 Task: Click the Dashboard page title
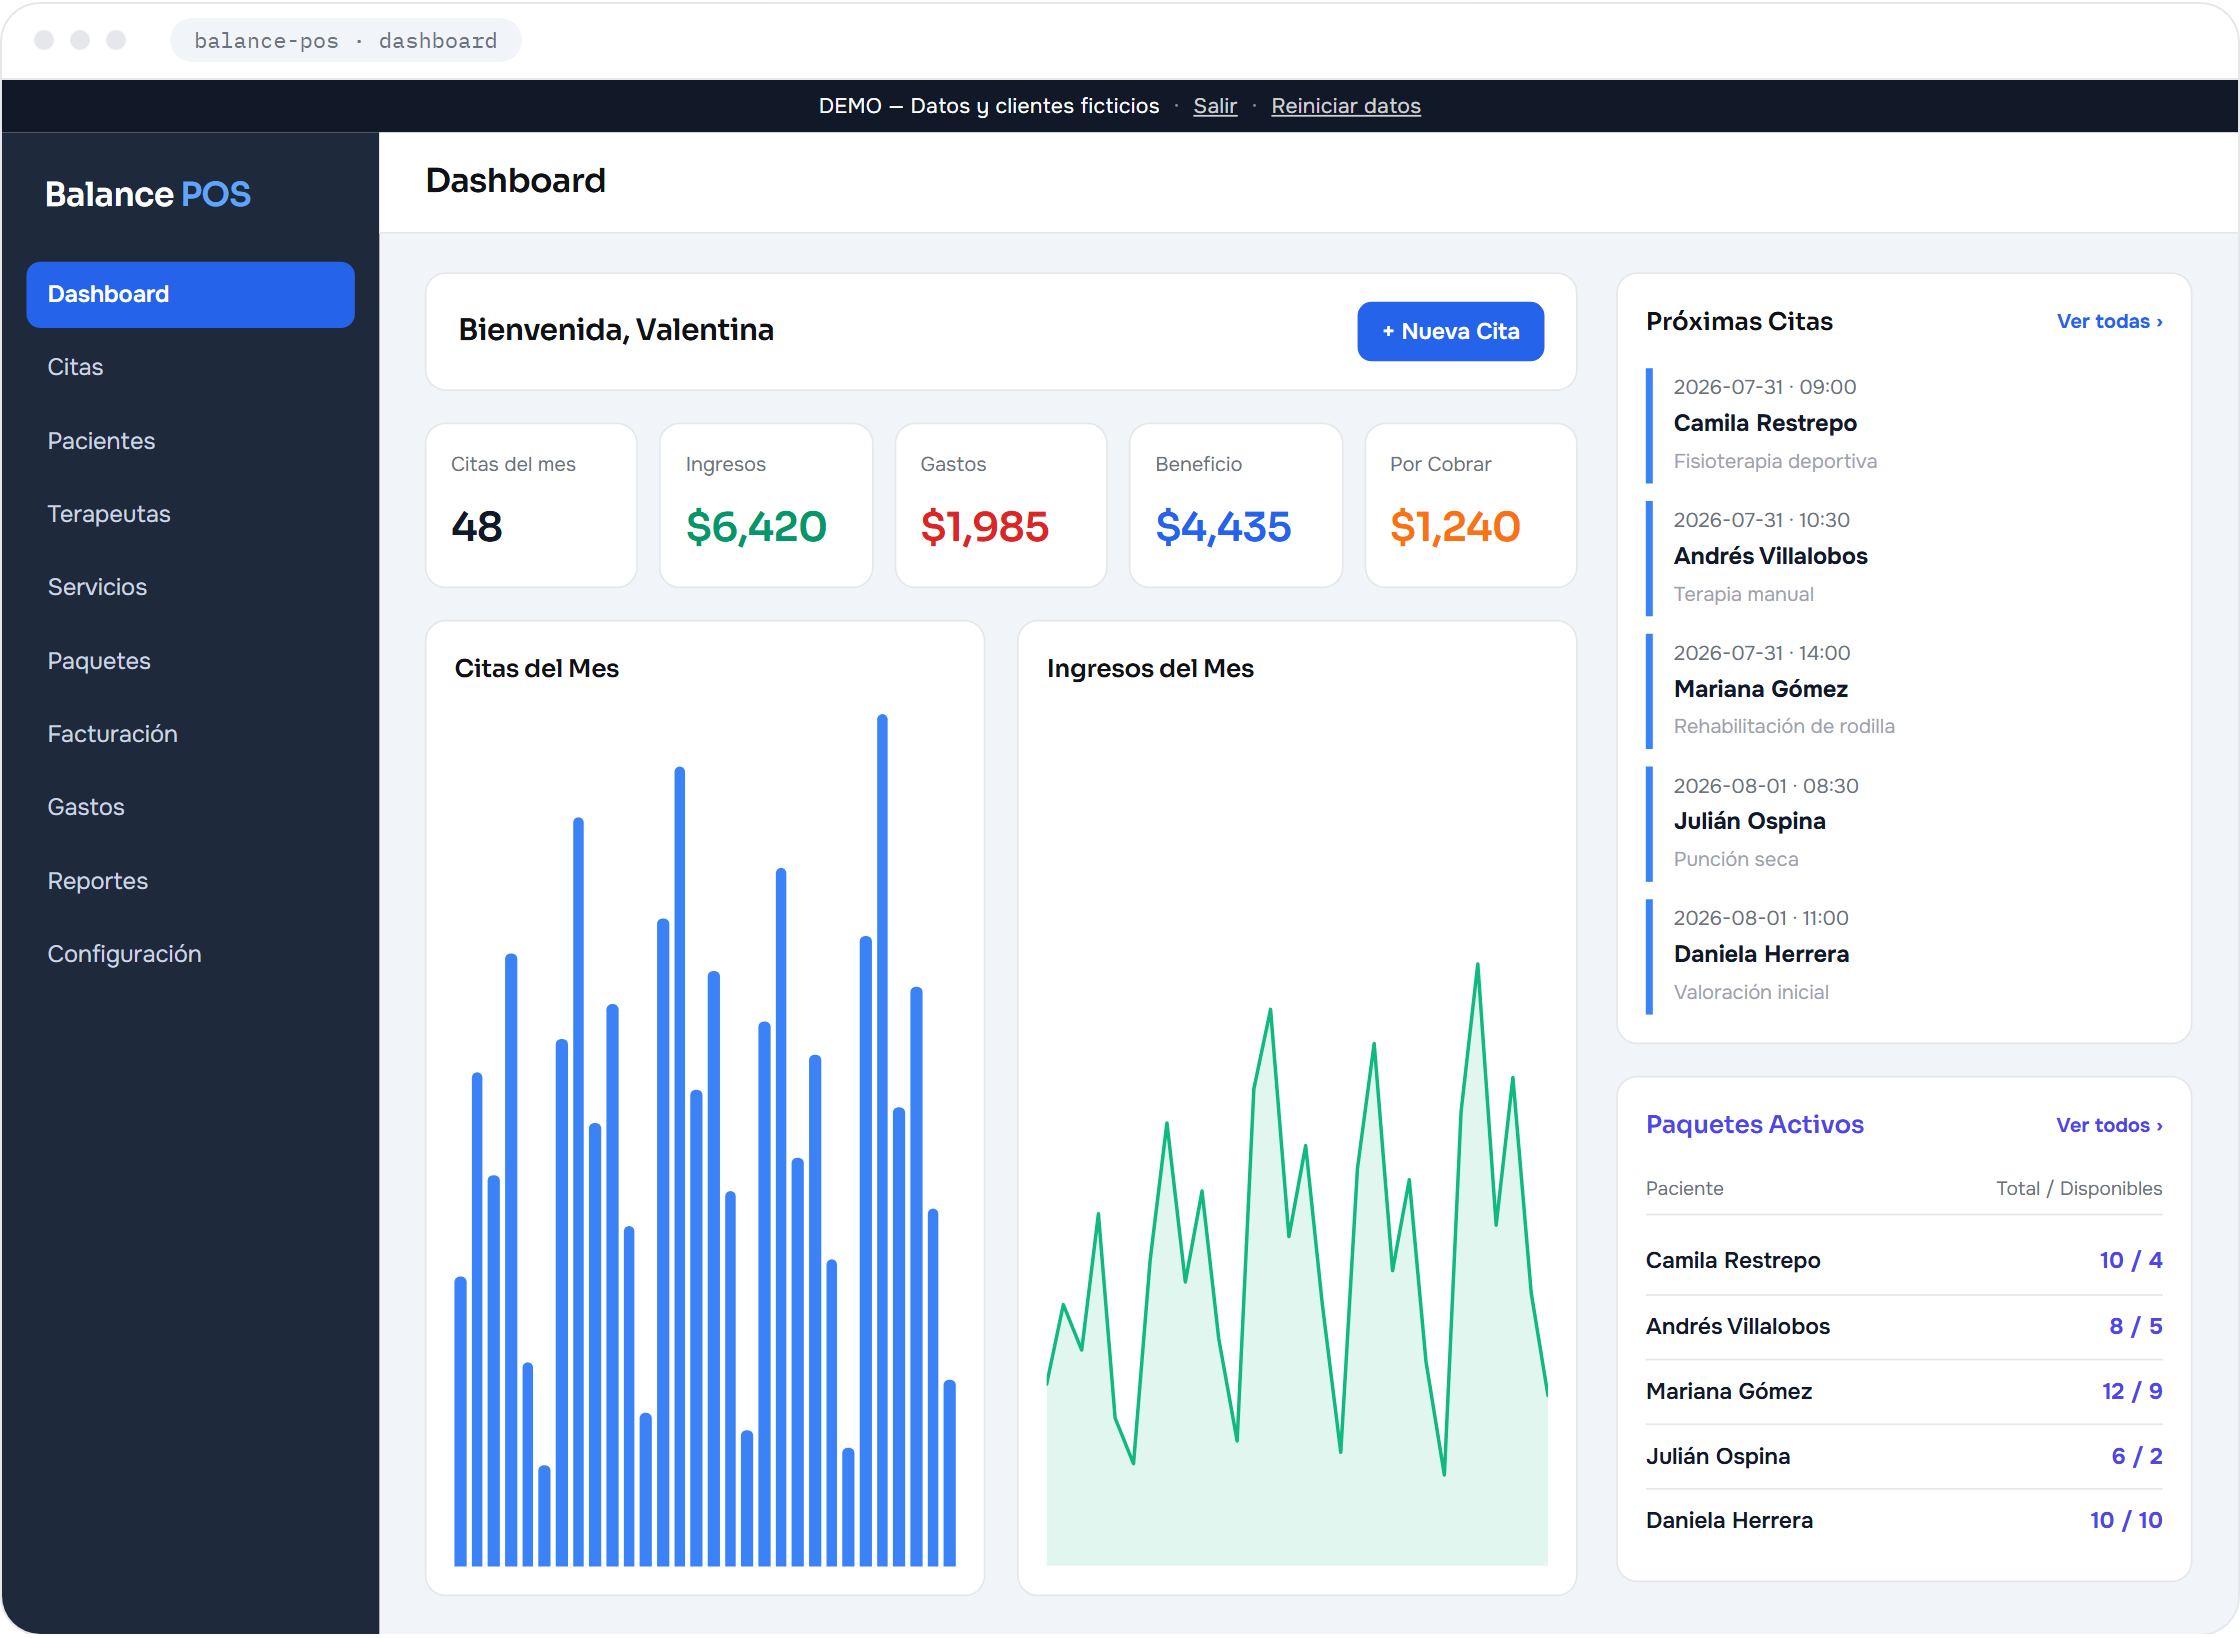click(515, 180)
